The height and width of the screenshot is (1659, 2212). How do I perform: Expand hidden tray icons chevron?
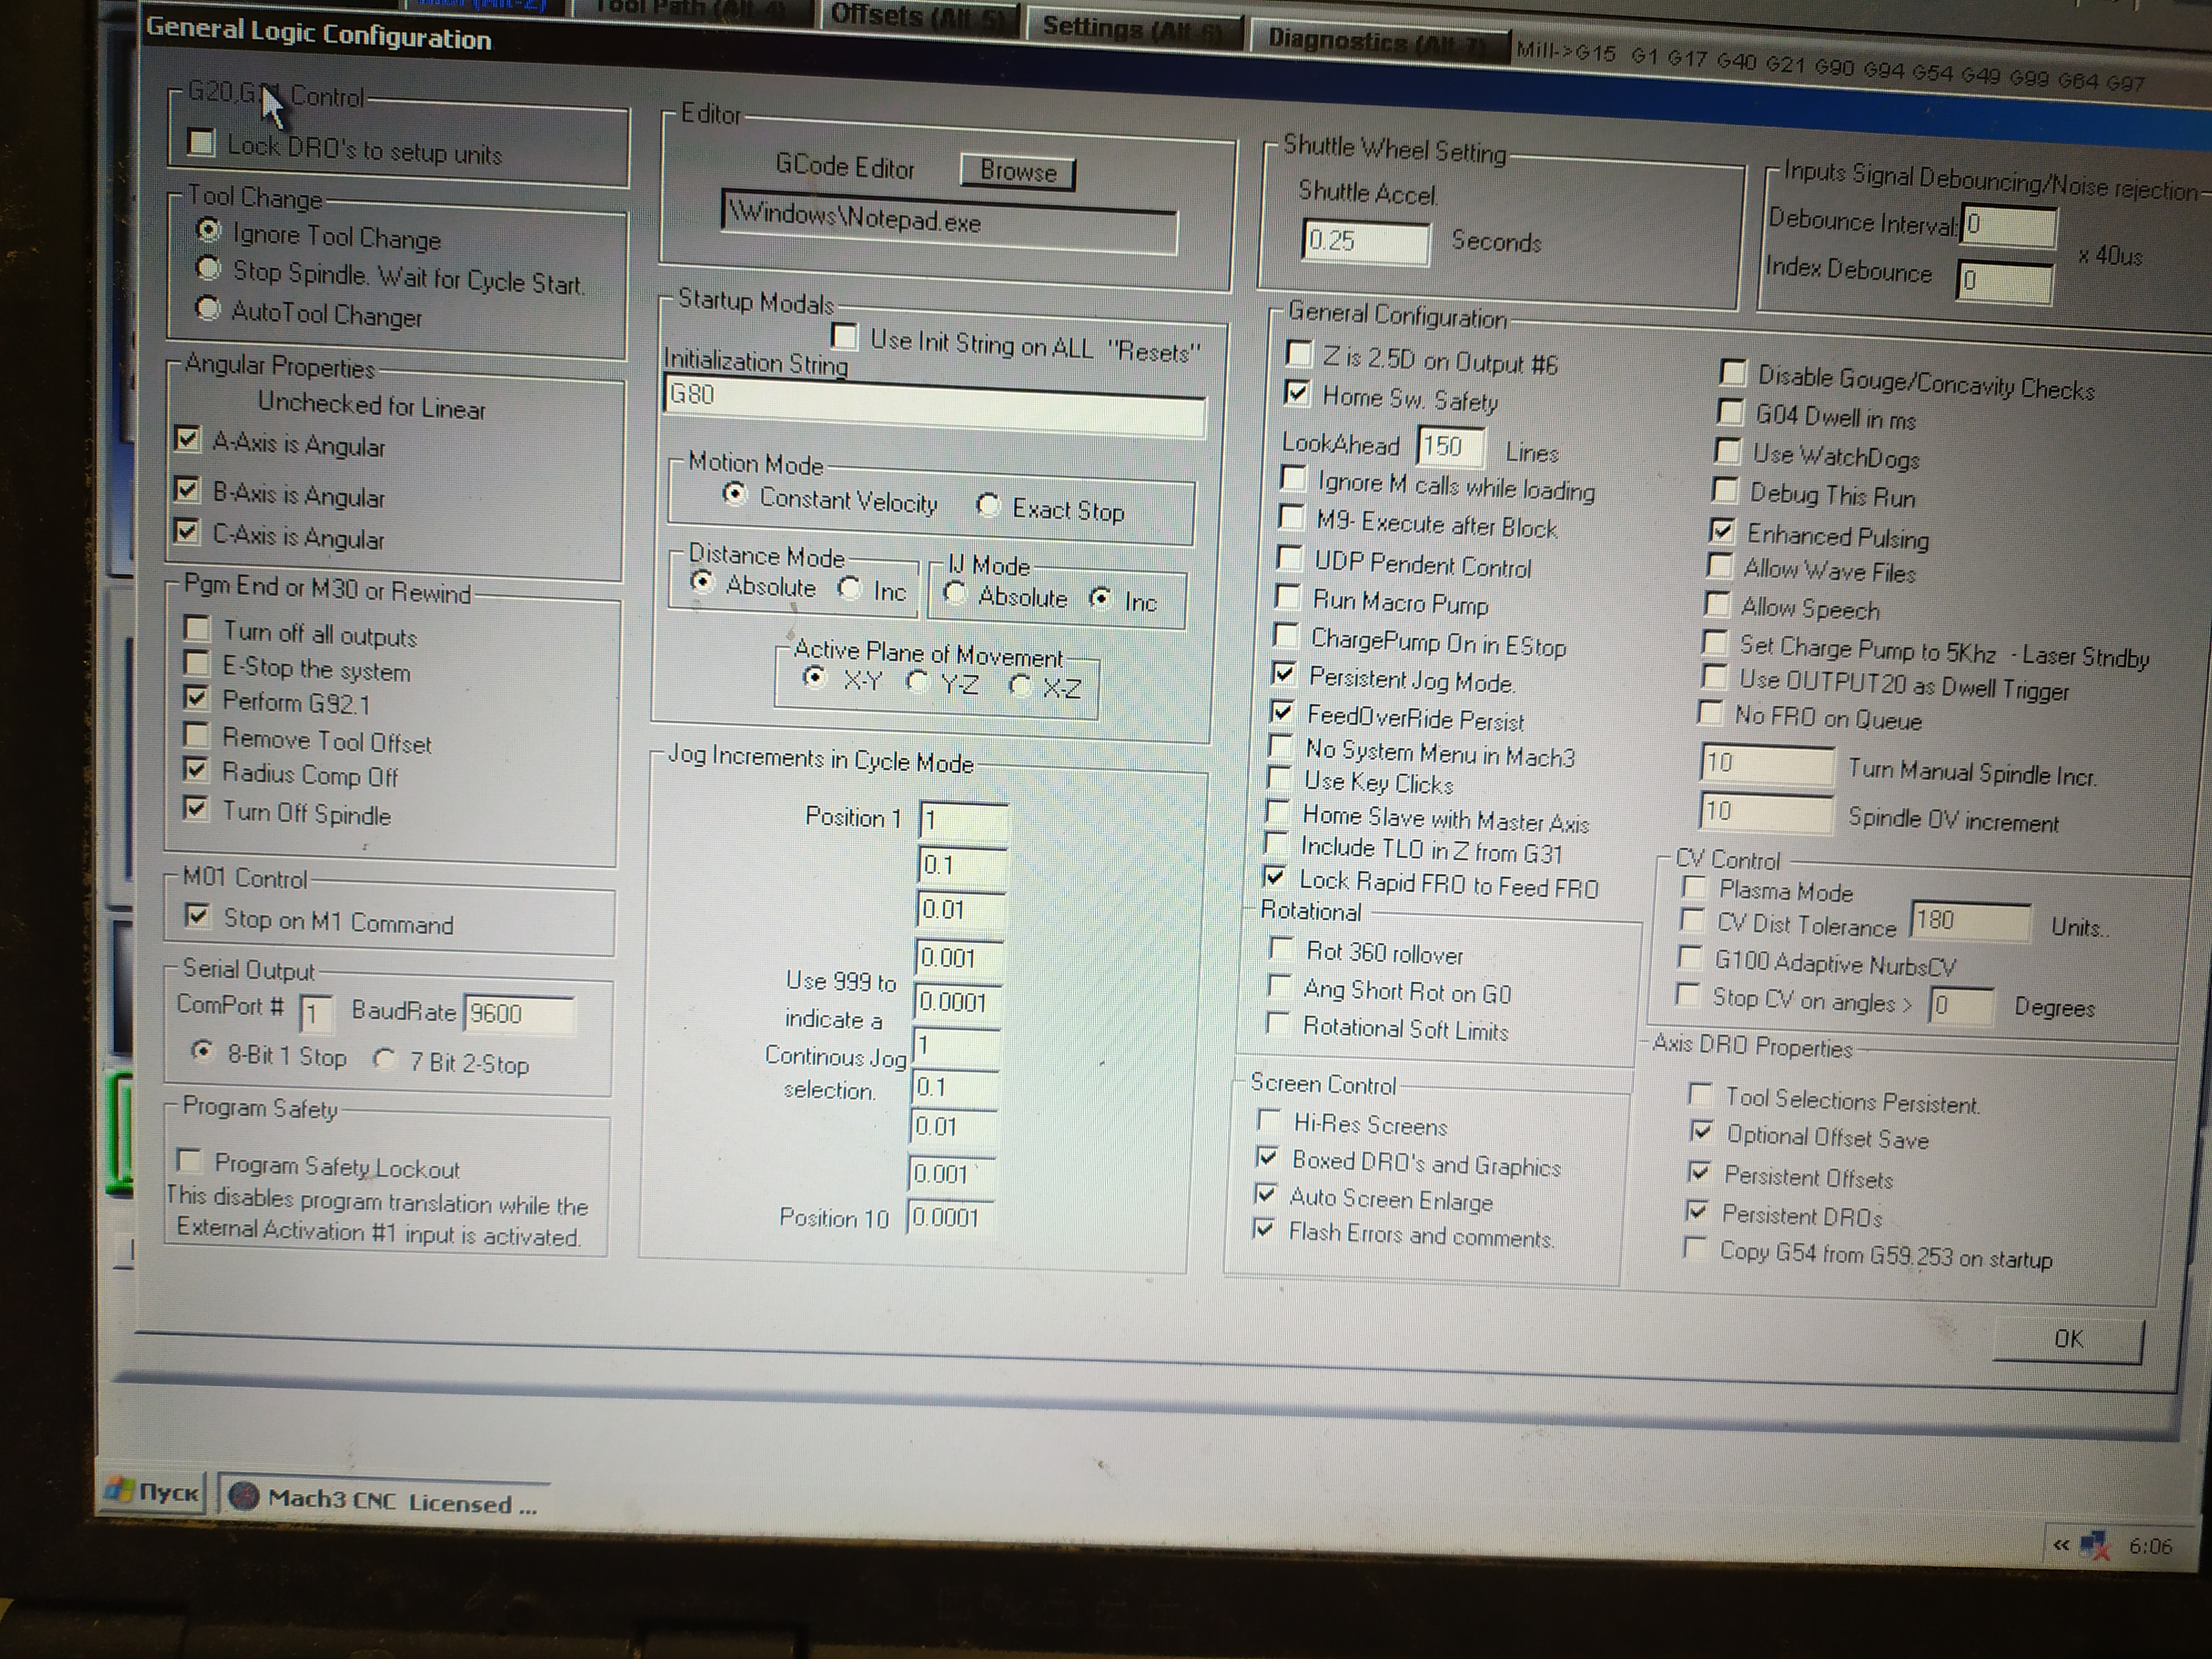pos(2060,1545)
